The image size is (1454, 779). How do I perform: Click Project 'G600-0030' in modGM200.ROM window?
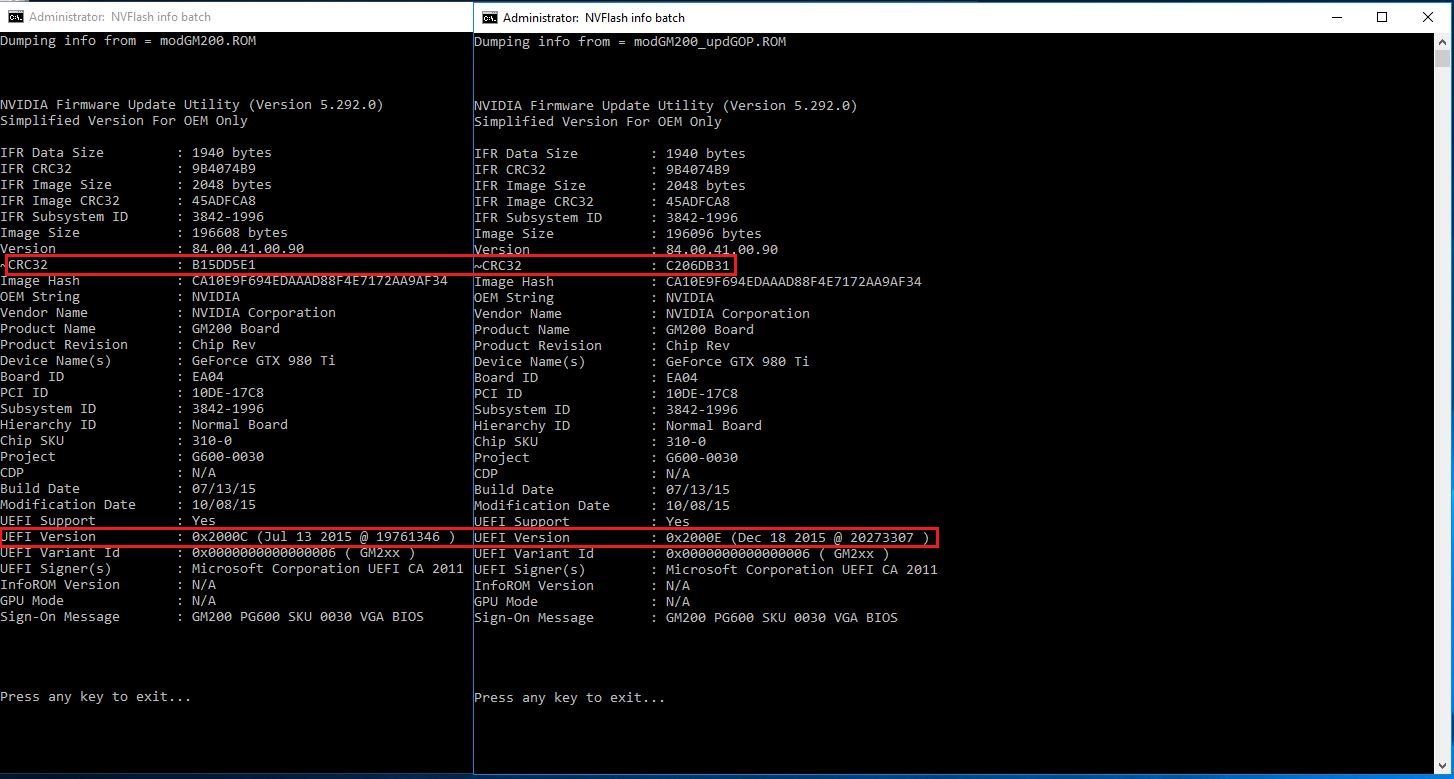228,457
